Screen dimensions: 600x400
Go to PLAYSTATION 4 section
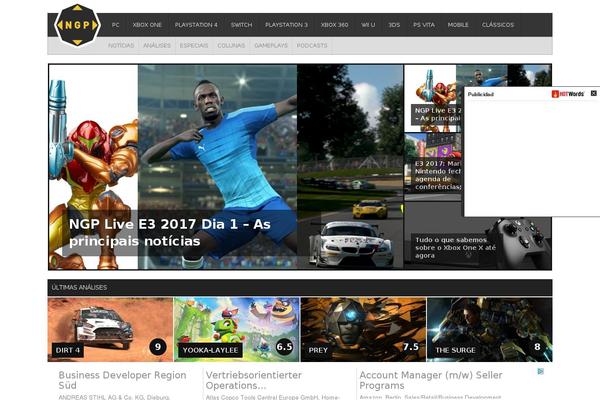point(196,25)
